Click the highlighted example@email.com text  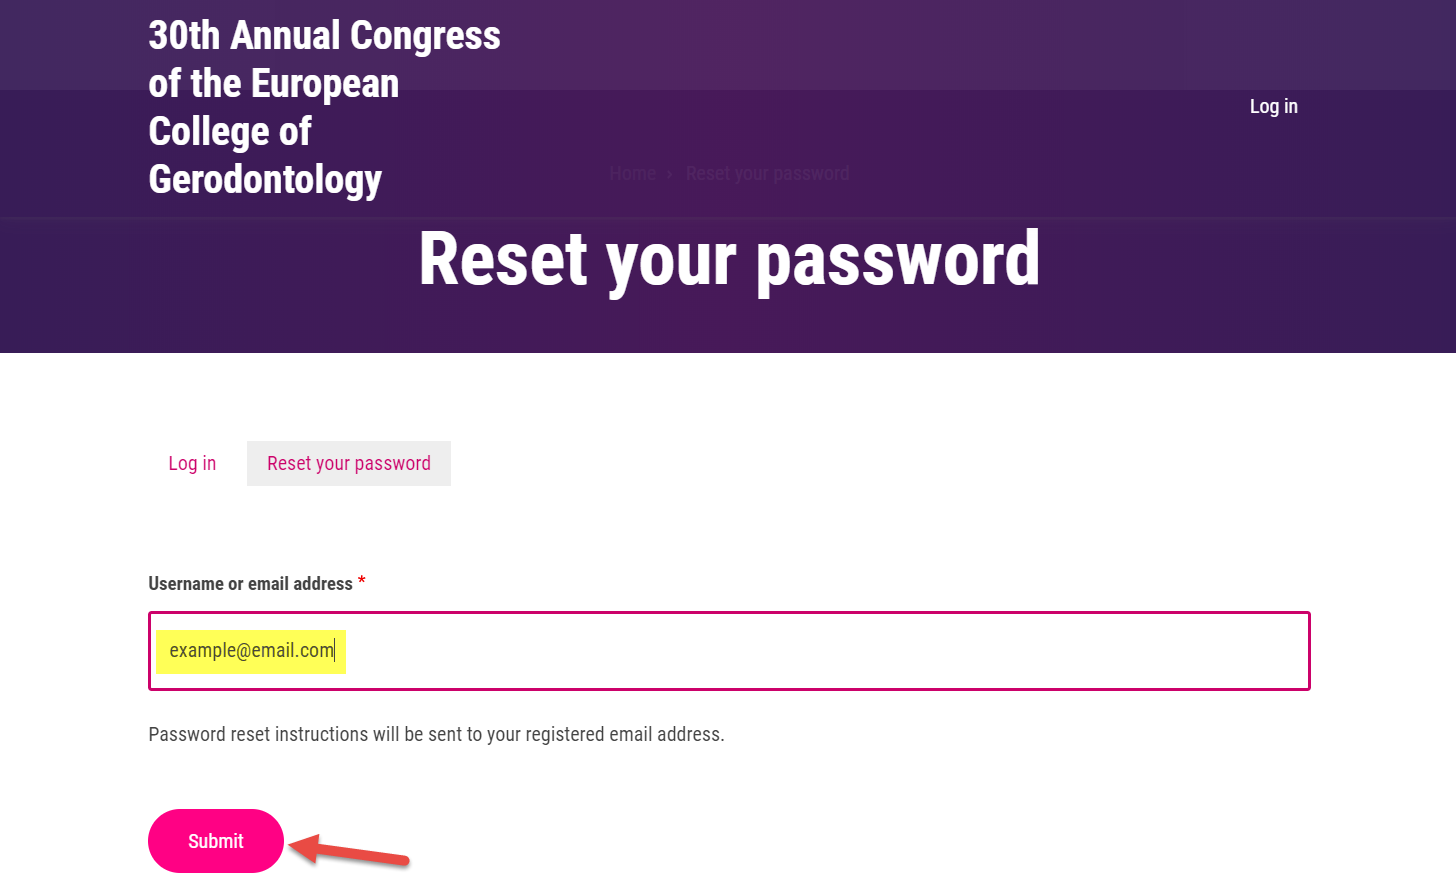coord(251,651)
